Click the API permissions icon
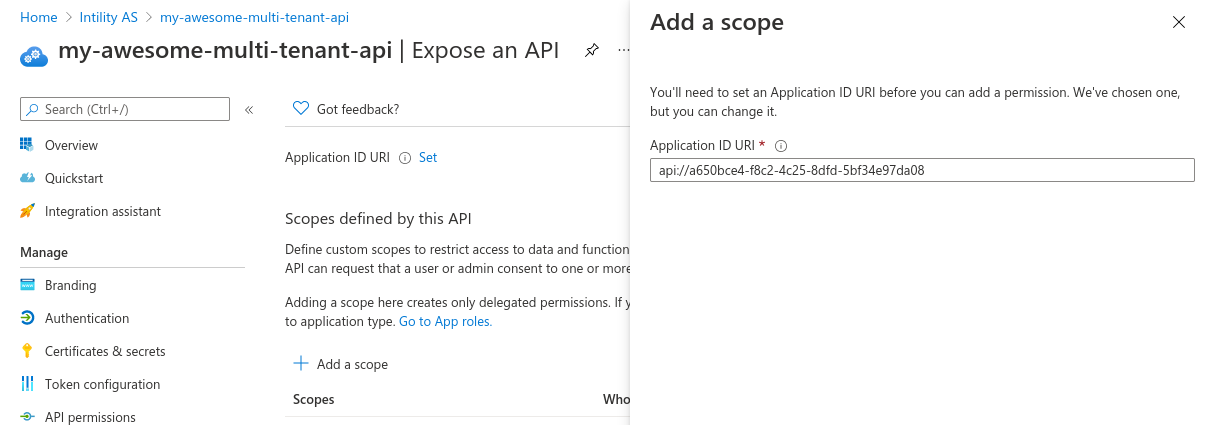 coord(27,417)
